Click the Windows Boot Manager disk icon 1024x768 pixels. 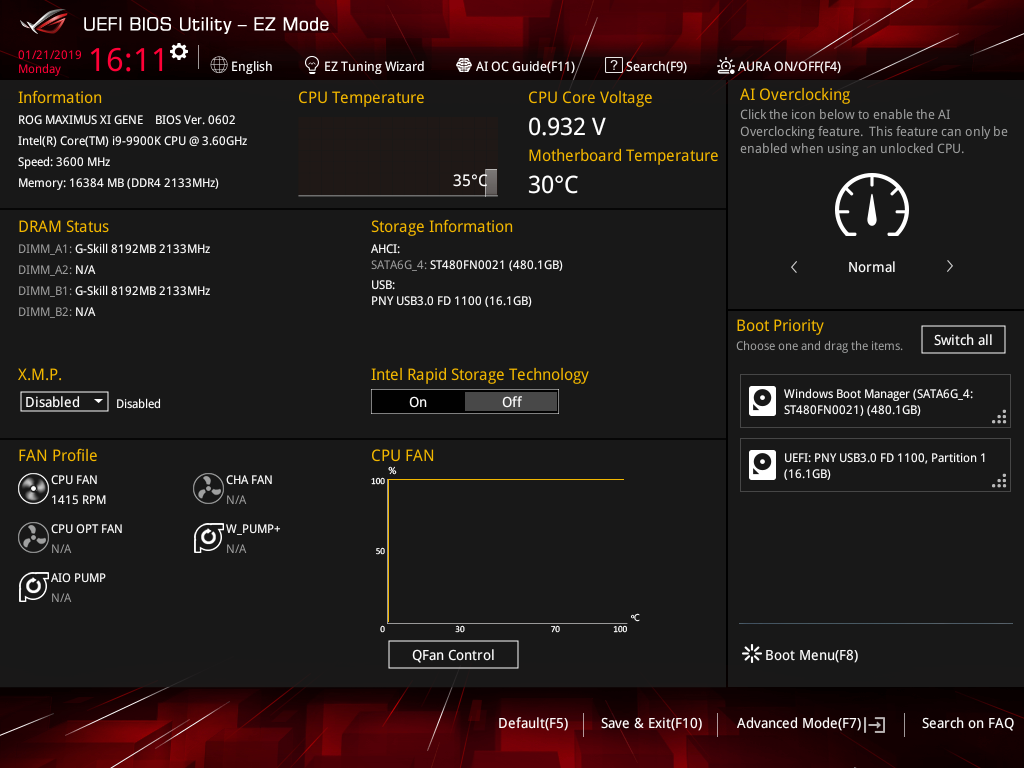click(x=762, y=401)
